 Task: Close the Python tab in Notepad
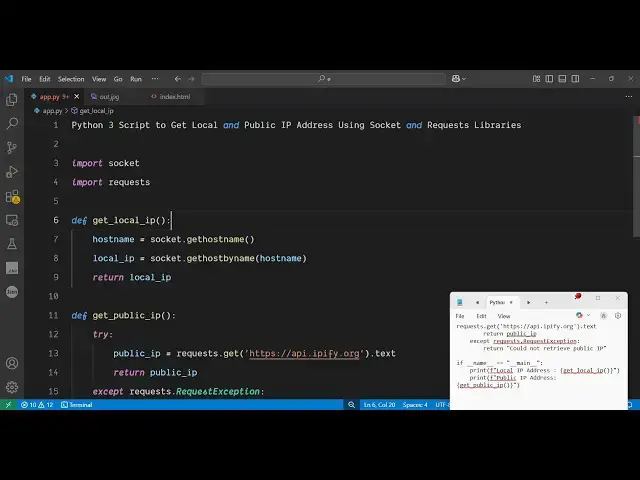pyautogui.click(x=511, y=302)
